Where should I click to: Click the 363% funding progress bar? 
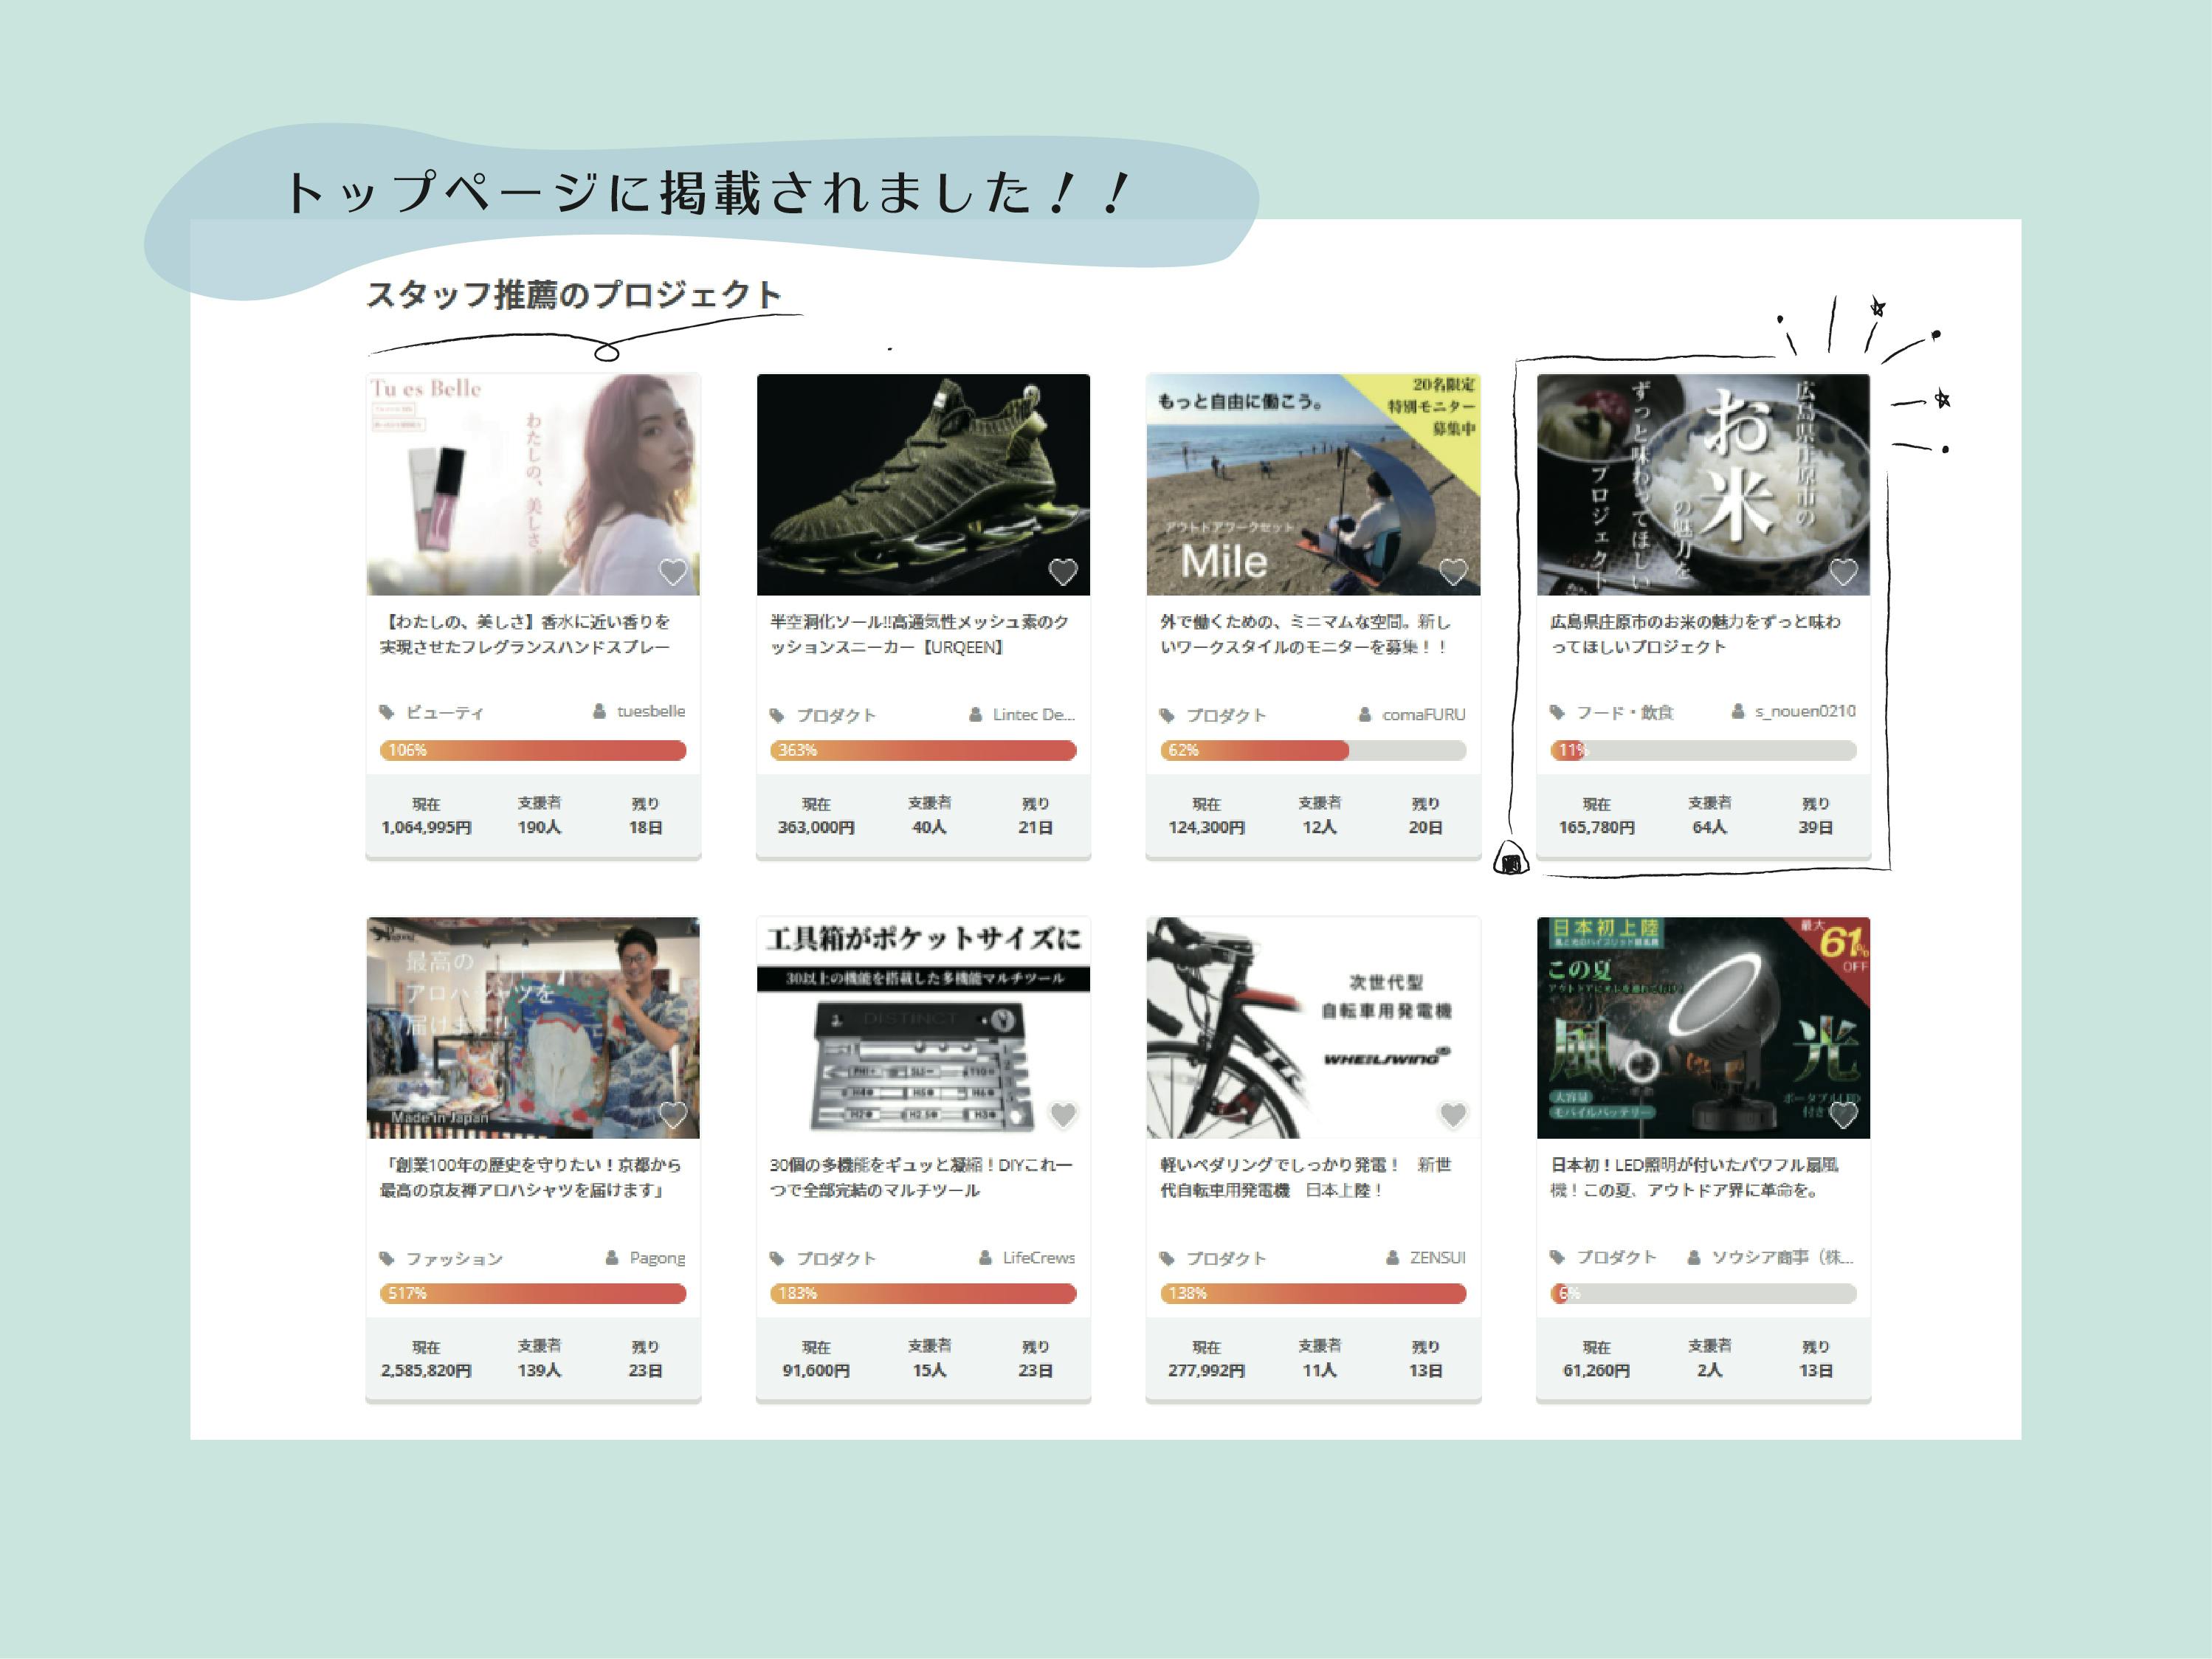(922, 750)
